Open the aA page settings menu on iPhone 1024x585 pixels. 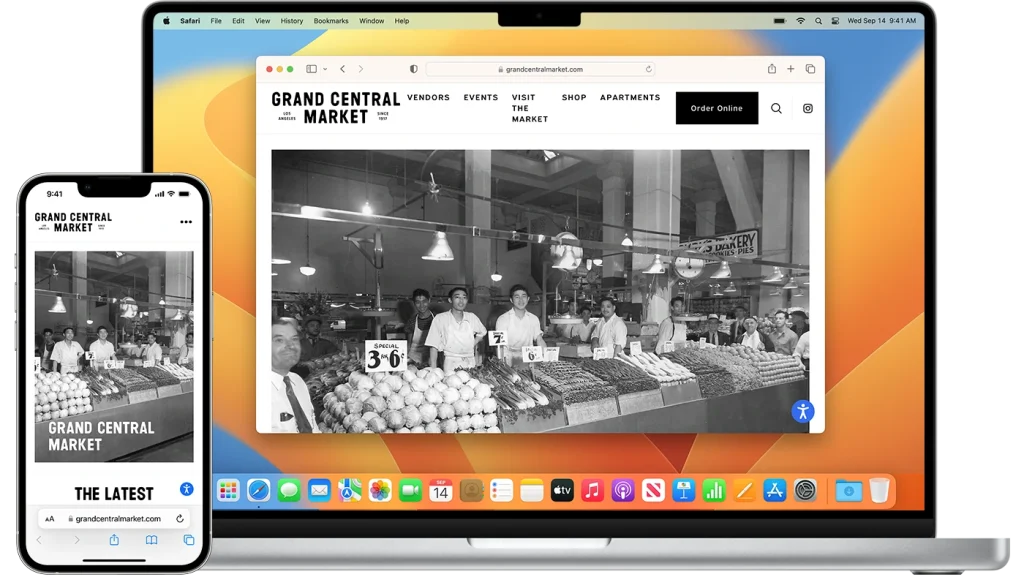click(x=50, y=519)
